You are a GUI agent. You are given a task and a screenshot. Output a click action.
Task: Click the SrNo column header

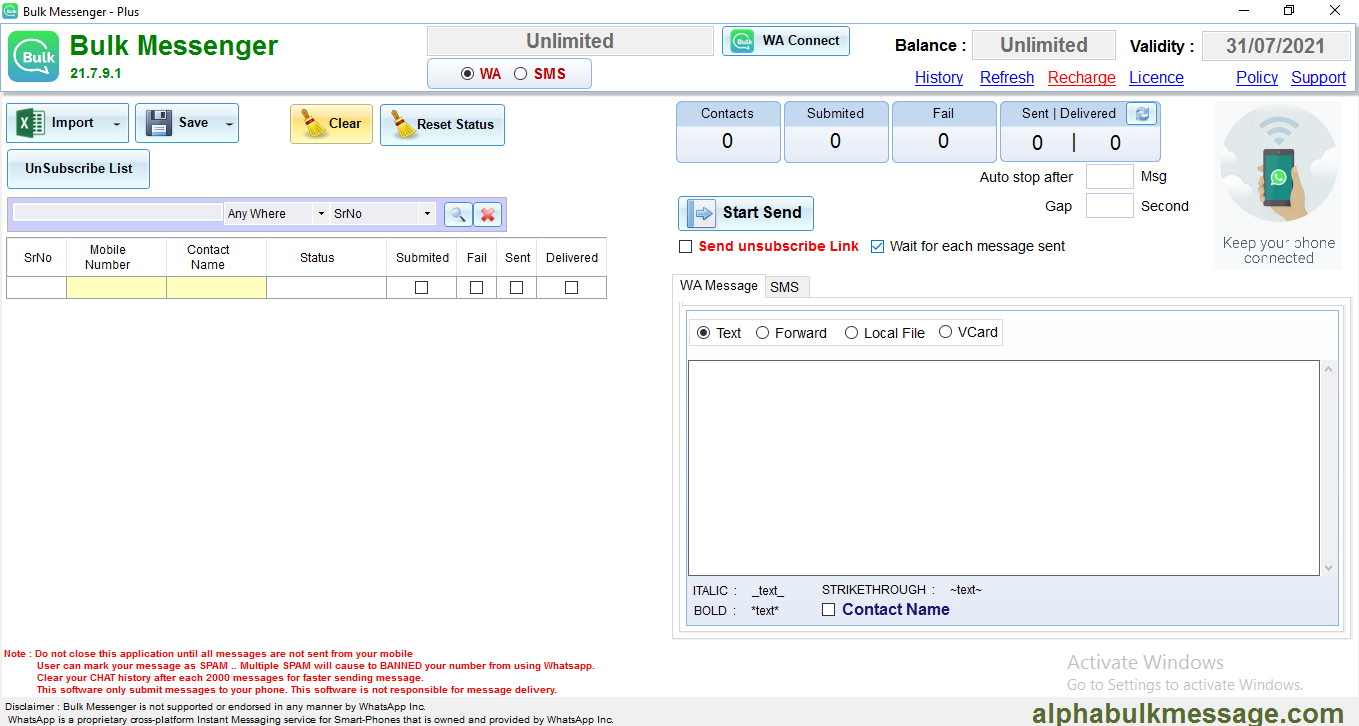click(x=37, y=258)
